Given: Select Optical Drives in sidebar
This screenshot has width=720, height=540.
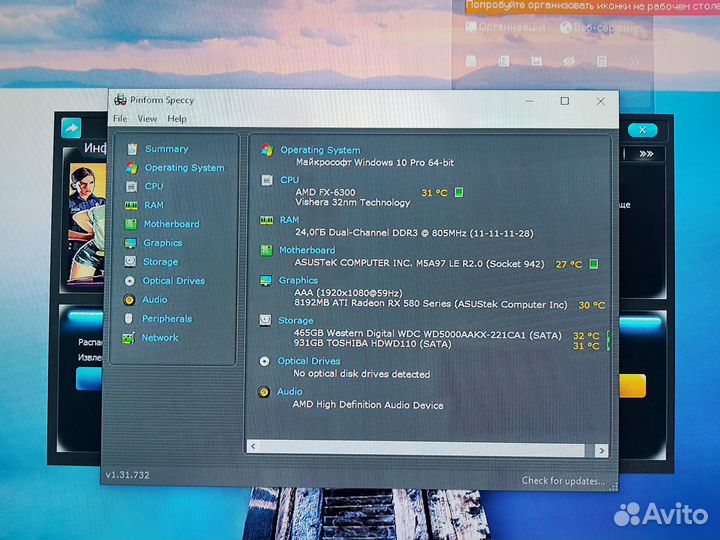Looking at the screenshot, I should click(x=174, y=281).
